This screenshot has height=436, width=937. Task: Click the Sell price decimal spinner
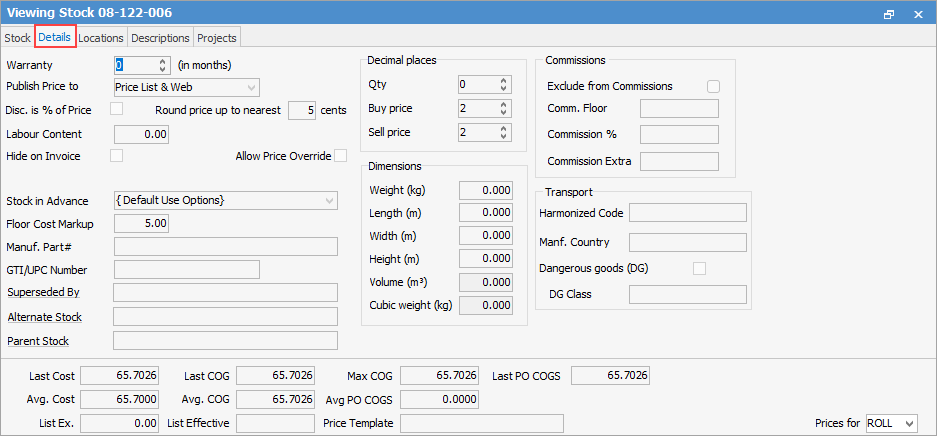(x=503, y=133)
